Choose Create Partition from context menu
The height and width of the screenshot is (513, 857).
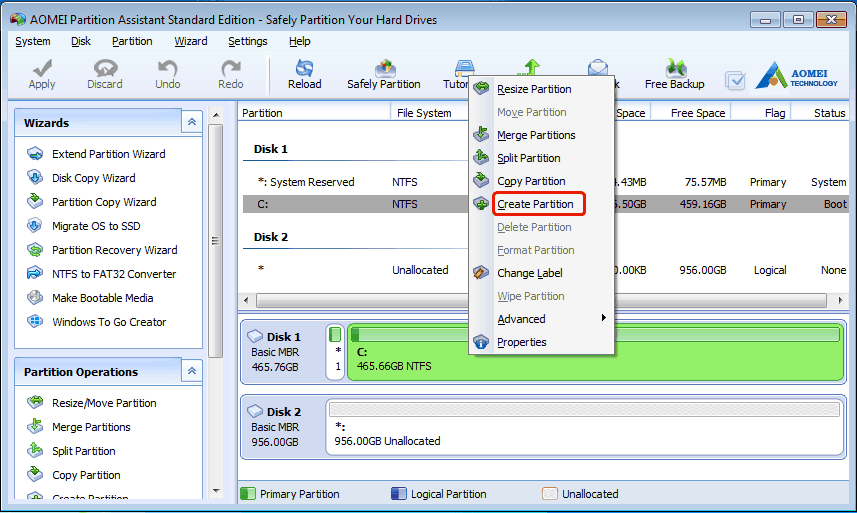[542, 204]
